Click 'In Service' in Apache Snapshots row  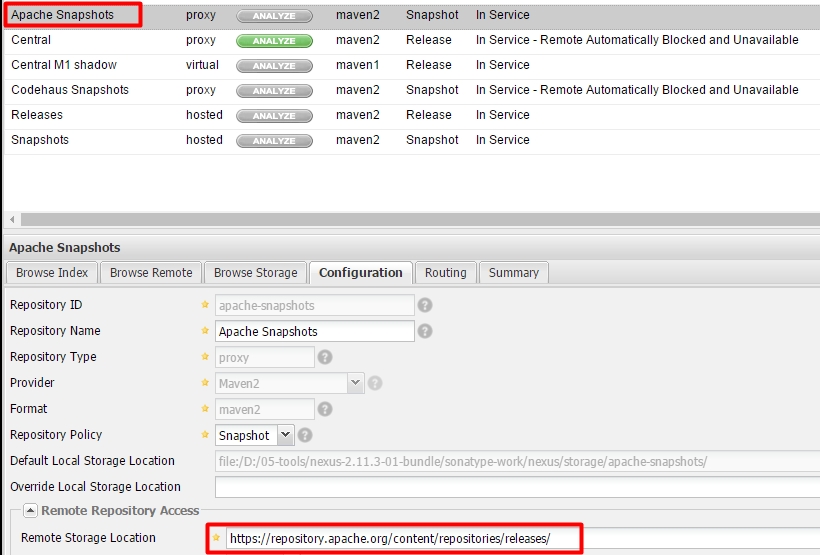503,15
